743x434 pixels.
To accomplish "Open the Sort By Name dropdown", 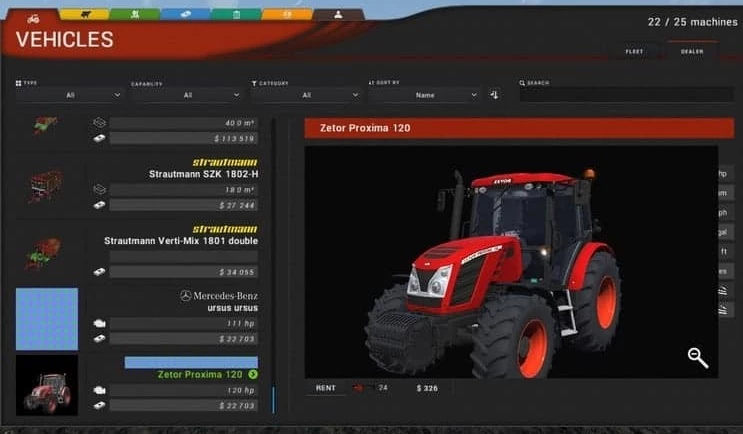I will click(425, 95).
